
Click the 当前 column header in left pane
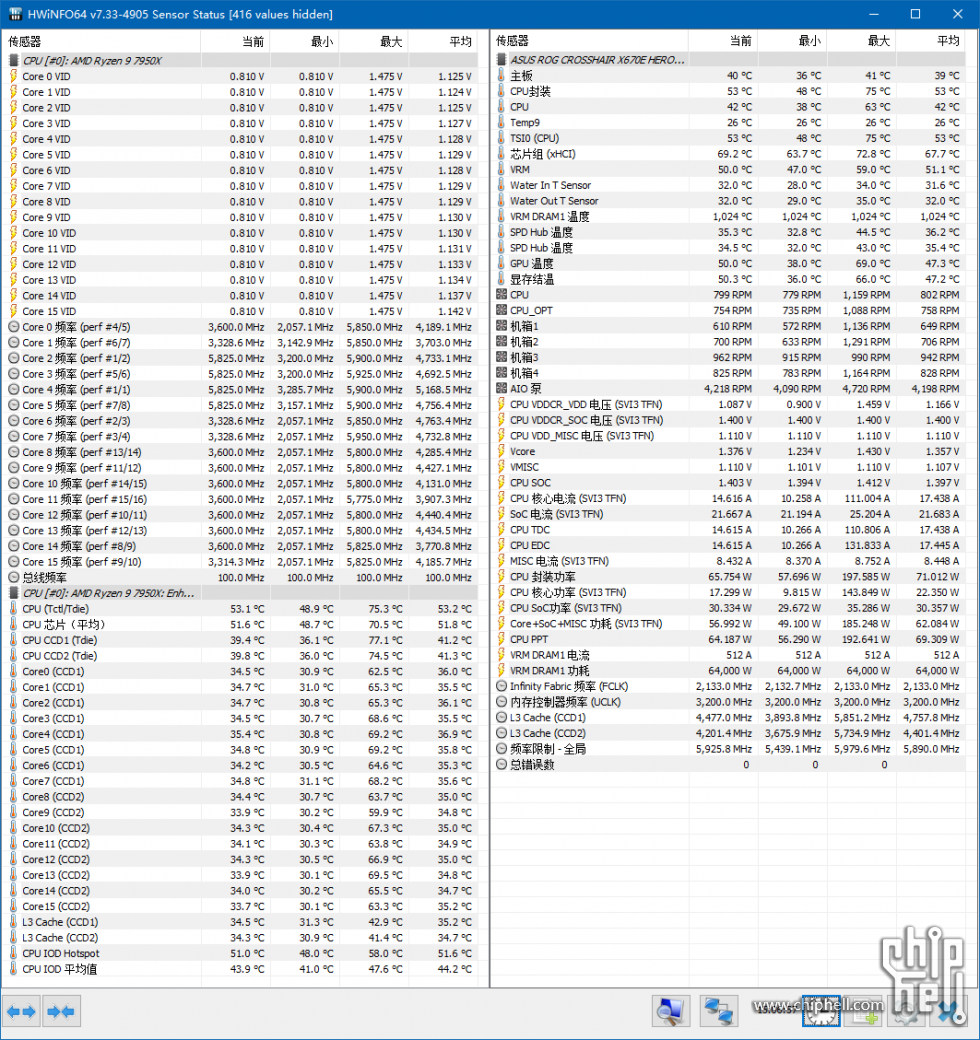235,41
